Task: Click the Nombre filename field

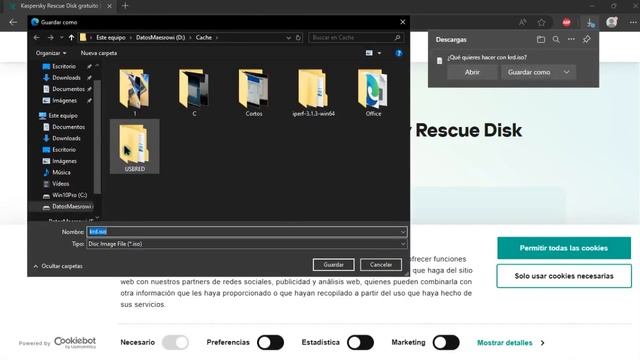Action: click(x=247, y=232)
